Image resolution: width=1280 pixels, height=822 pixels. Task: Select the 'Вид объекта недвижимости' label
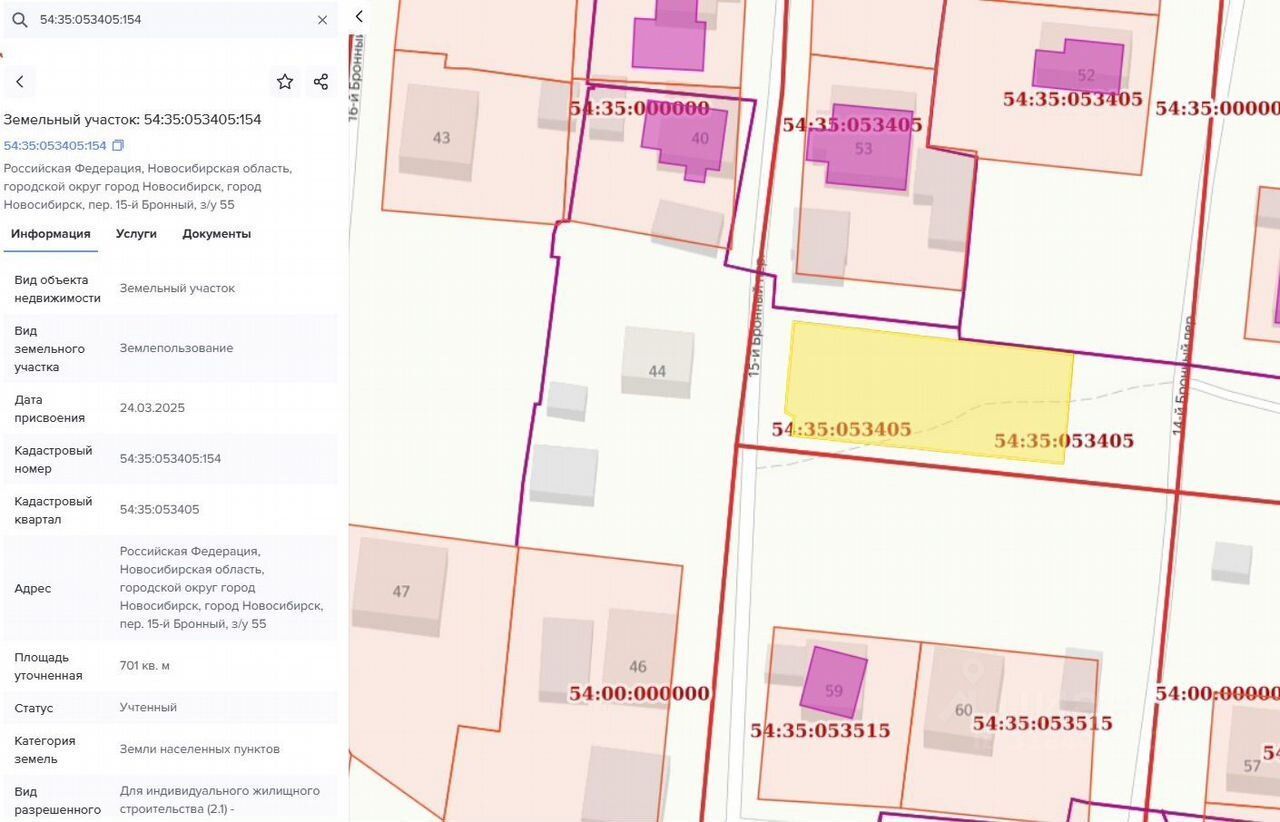point(57,289)
